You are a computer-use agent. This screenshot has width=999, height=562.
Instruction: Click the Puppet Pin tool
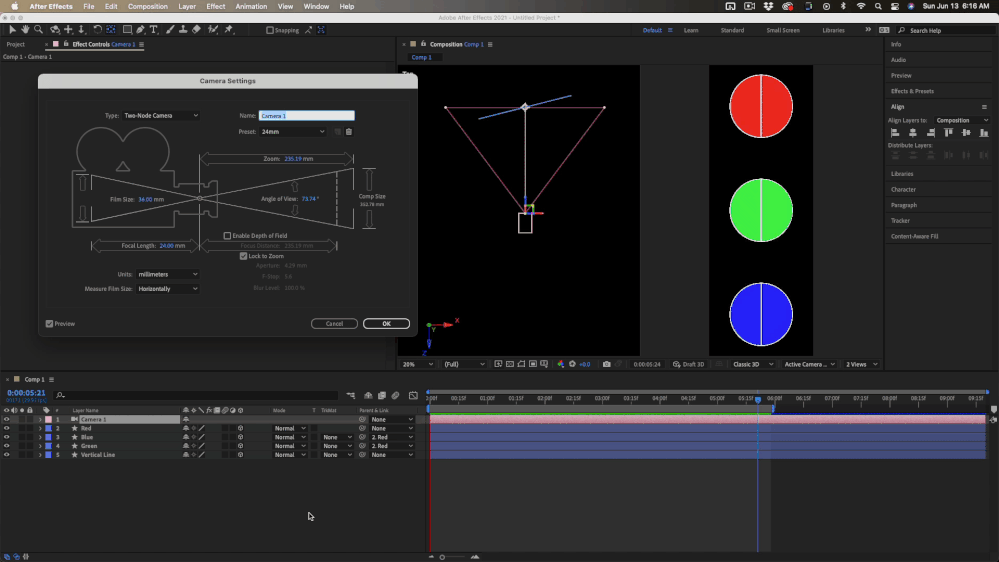click(229, 30)
